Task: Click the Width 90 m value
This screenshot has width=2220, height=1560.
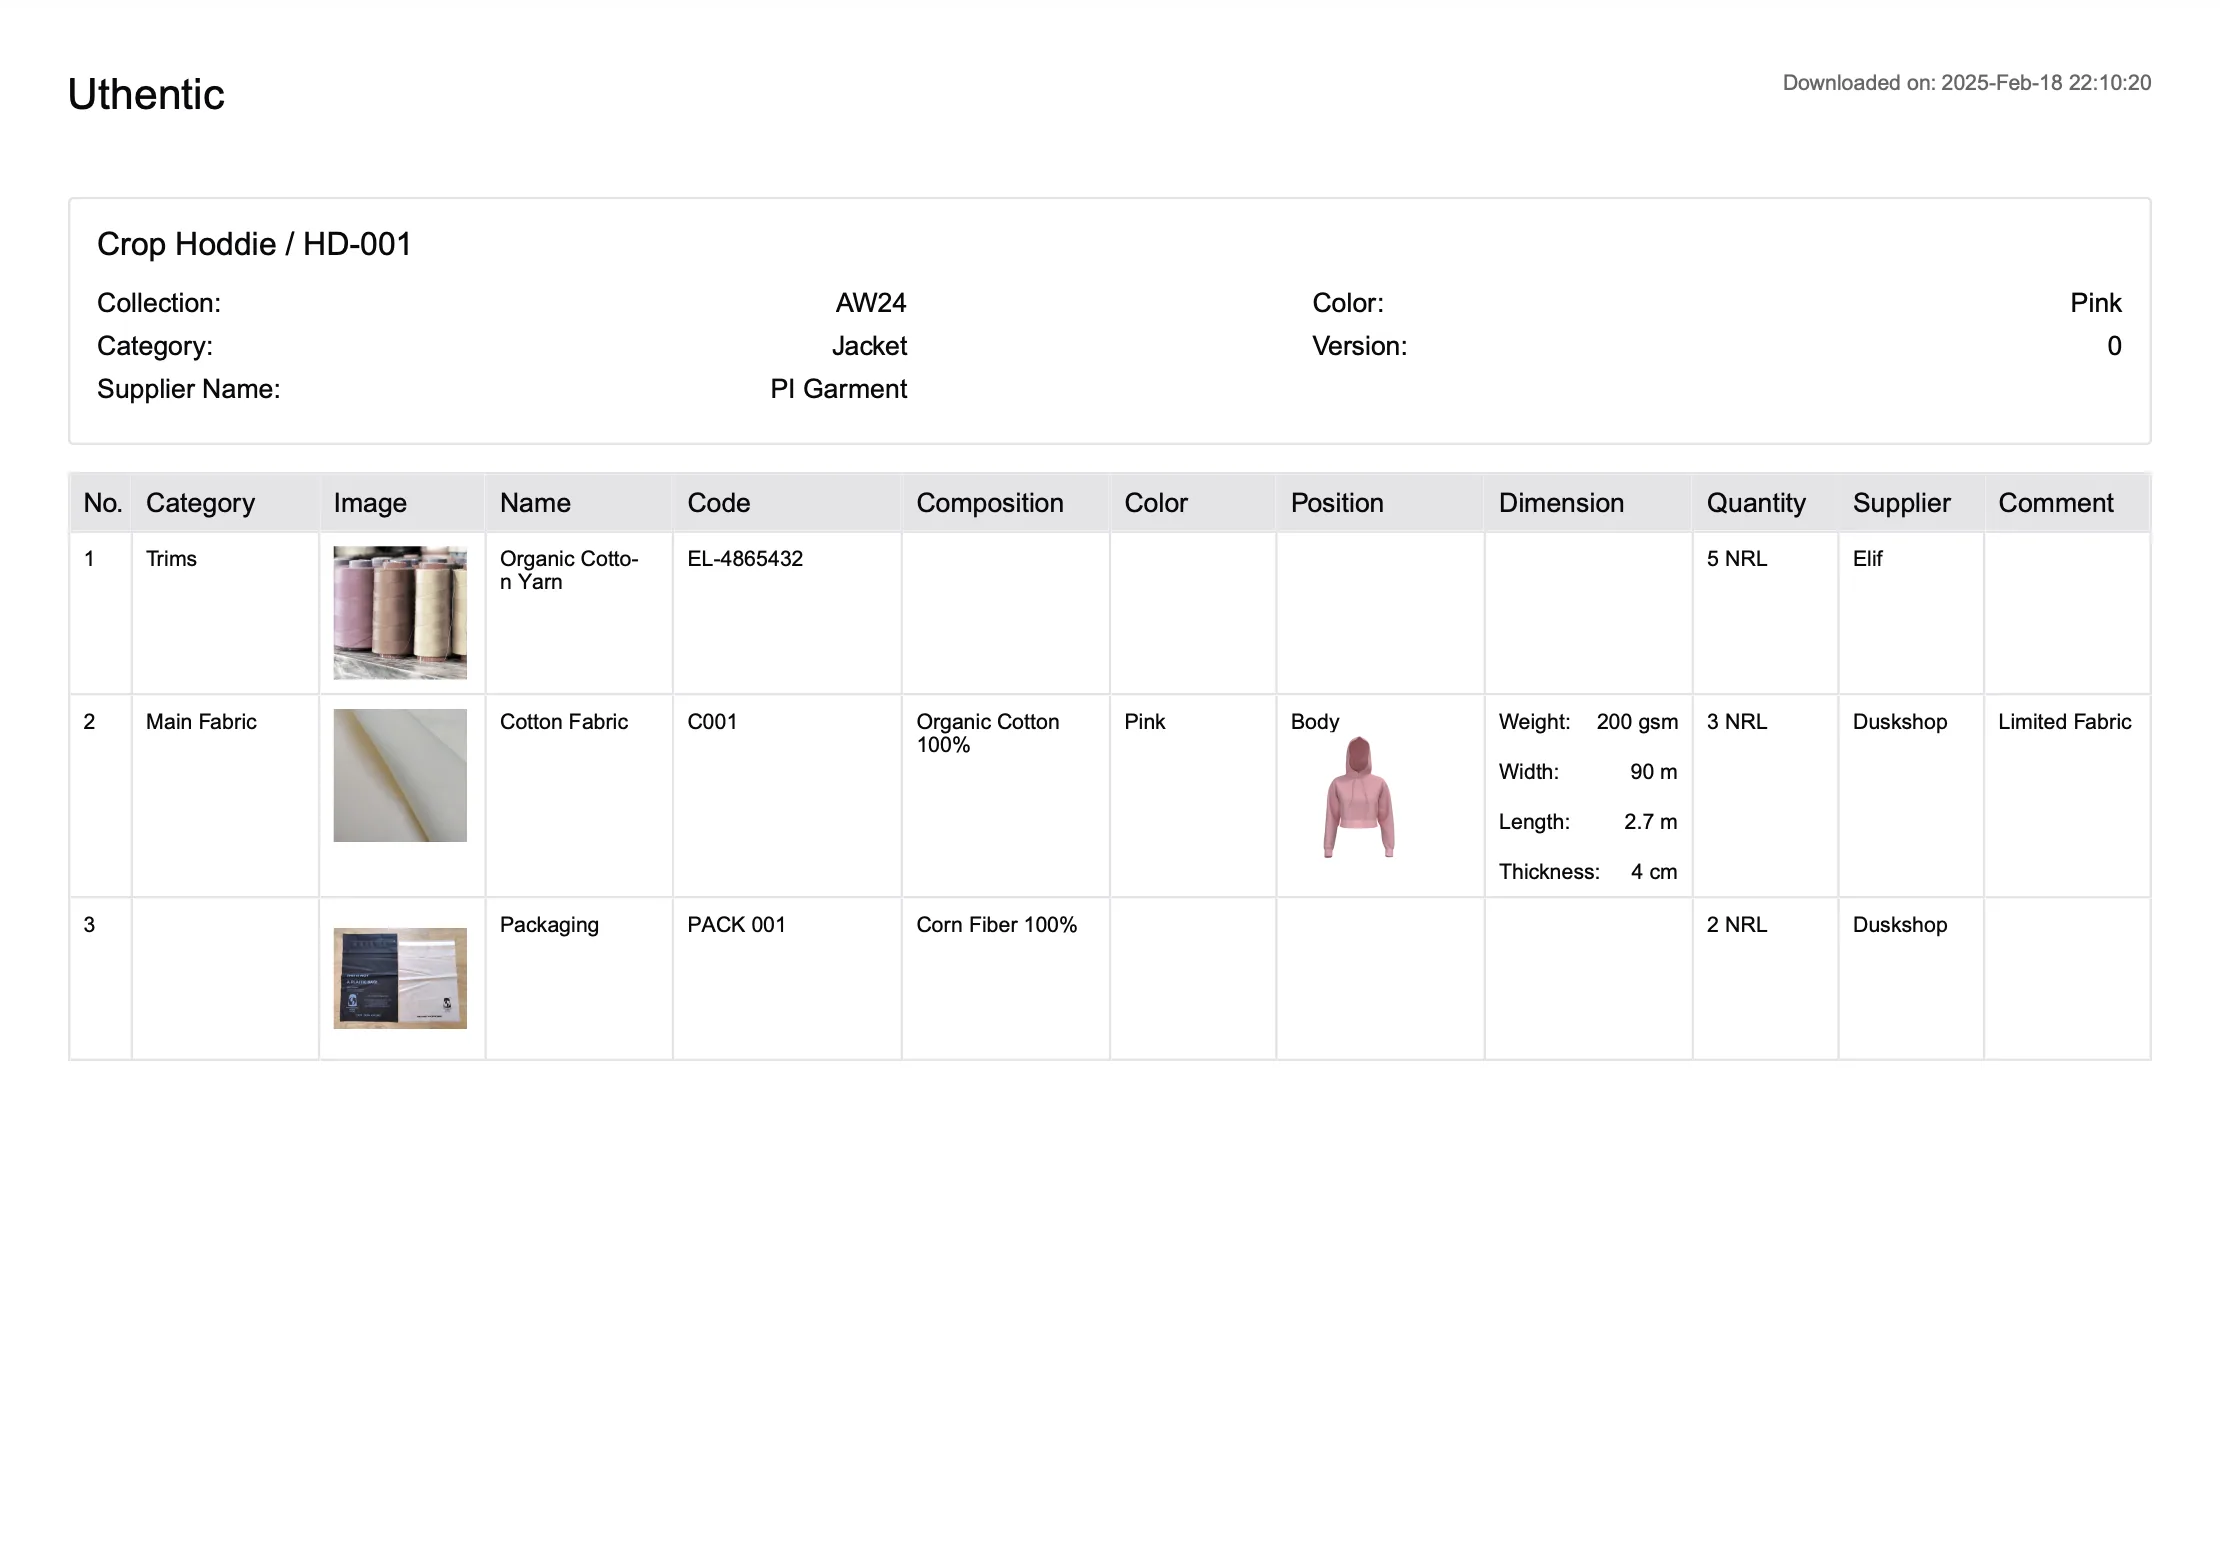Action: (x=1653, y=772)
